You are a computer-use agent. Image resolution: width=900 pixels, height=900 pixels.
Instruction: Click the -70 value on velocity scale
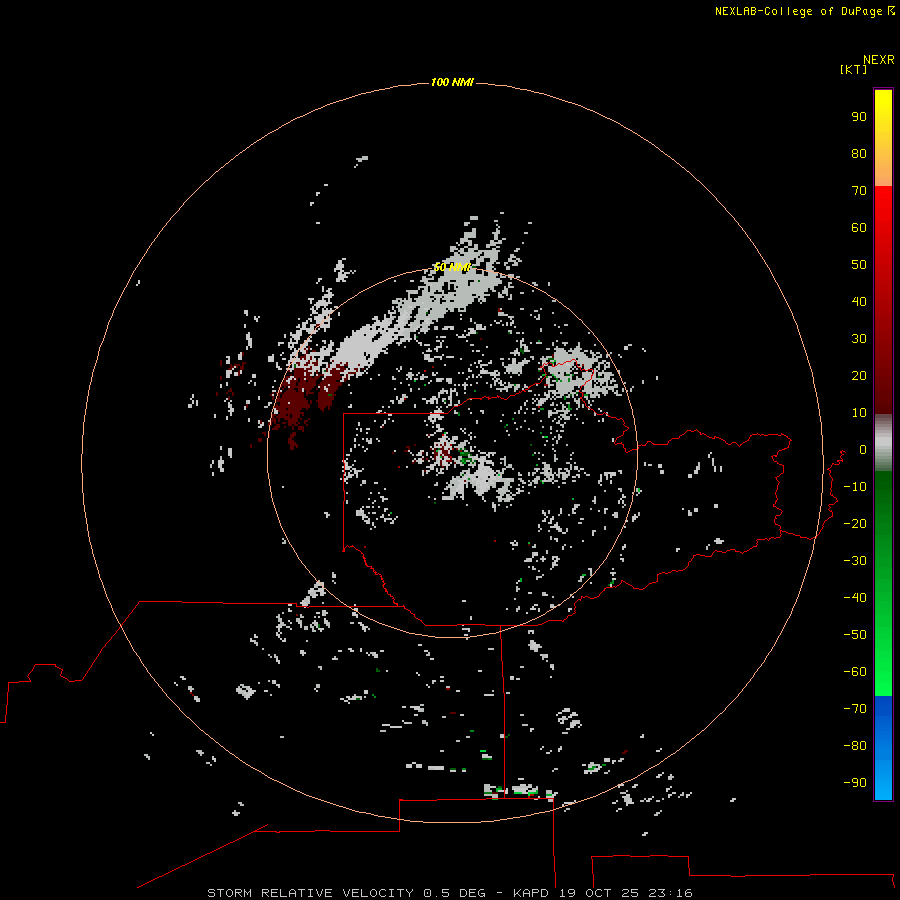(855, 709)
